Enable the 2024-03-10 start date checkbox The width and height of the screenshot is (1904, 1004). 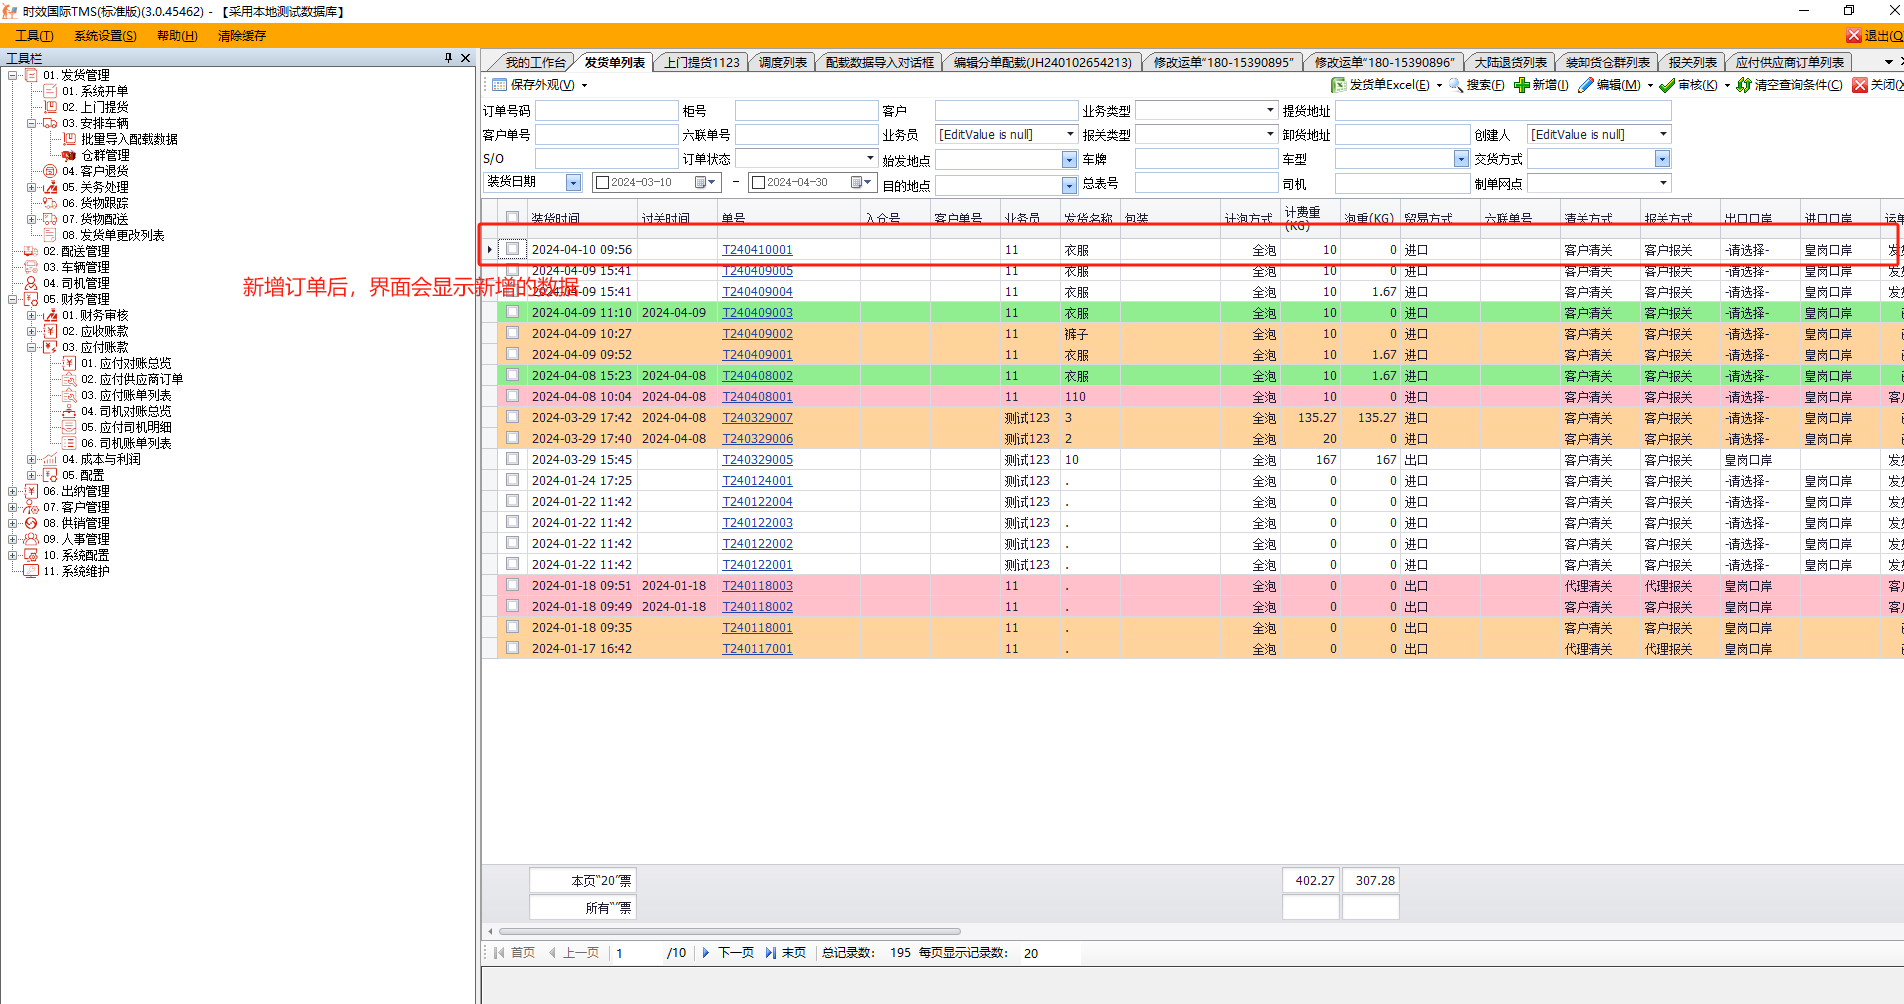602,182
